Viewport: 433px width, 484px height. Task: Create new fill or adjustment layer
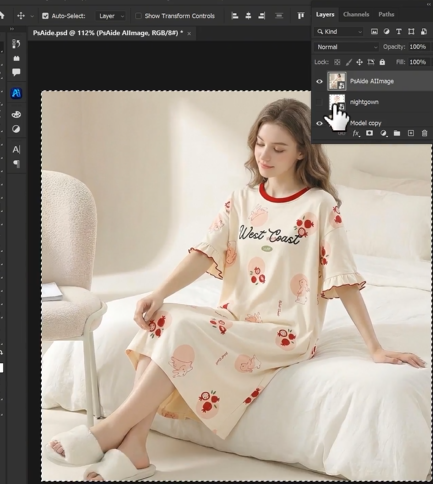click(x=383, y=133)
